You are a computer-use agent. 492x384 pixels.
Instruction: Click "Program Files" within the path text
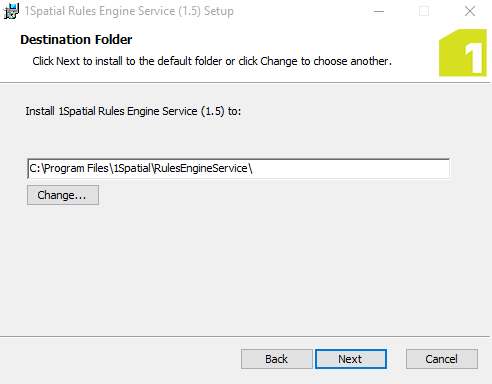click(x=76, y=168)
